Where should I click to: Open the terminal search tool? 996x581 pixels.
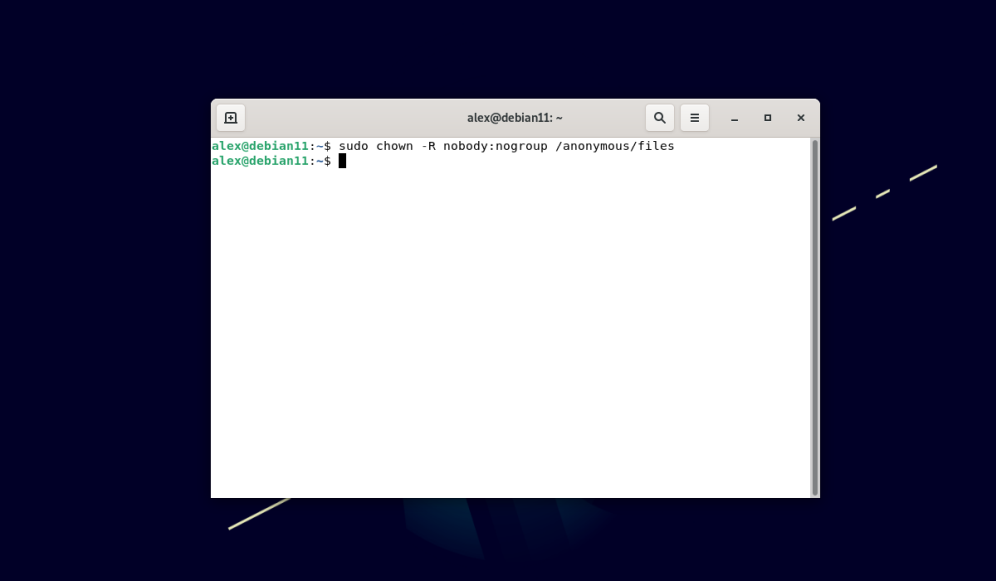tap(660, 118)
